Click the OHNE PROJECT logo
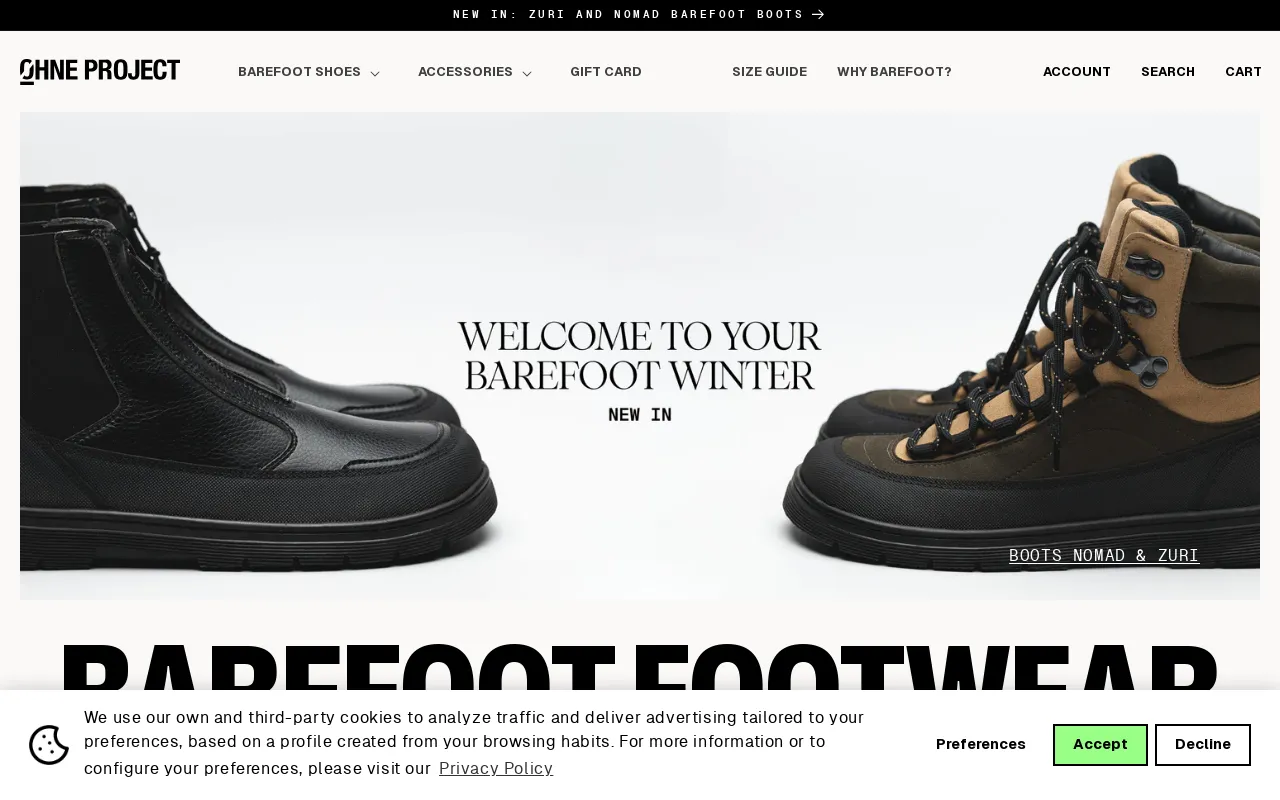Viewport: 1280px width, 800px height. [100, 72]
